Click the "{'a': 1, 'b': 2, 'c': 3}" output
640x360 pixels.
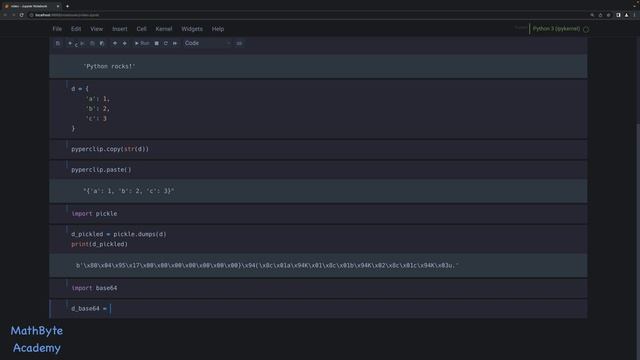(x=129, y=191)
